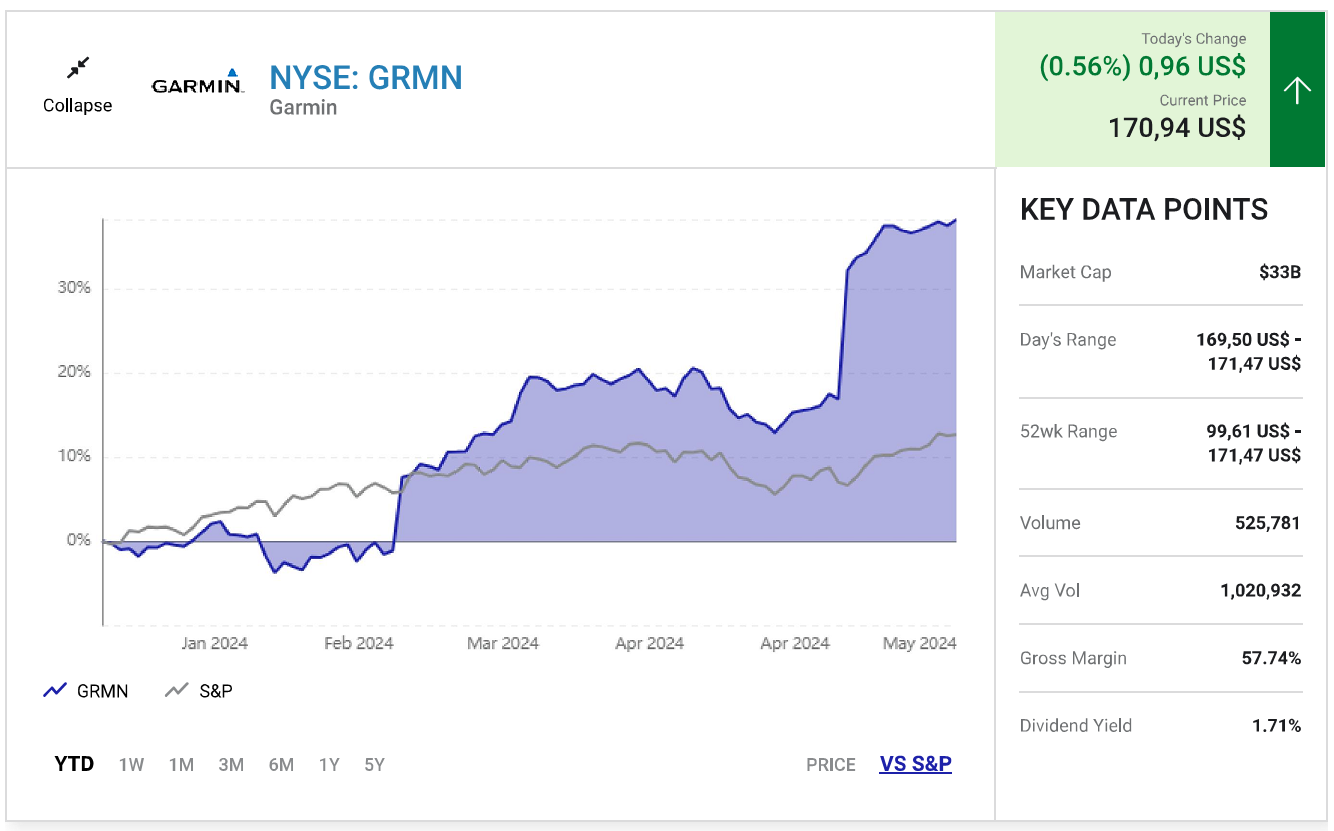Toggle chart to VS S&P view
Screen dimensions: 1334x831
point(915,765)
